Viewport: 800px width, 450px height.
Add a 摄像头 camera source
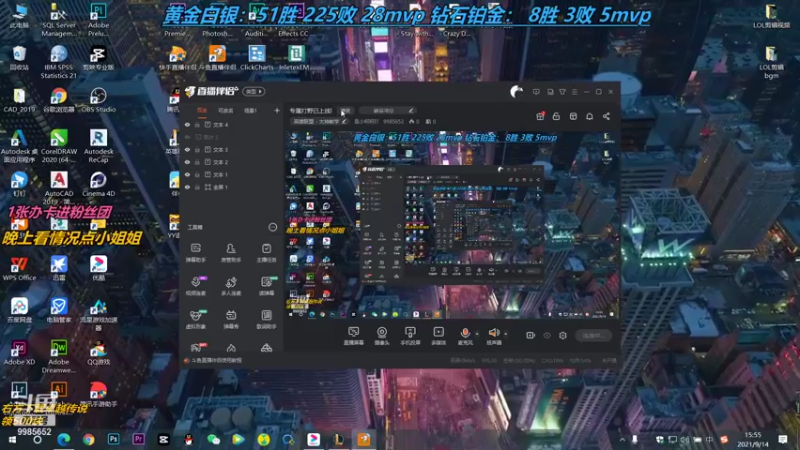coord(382,336)
